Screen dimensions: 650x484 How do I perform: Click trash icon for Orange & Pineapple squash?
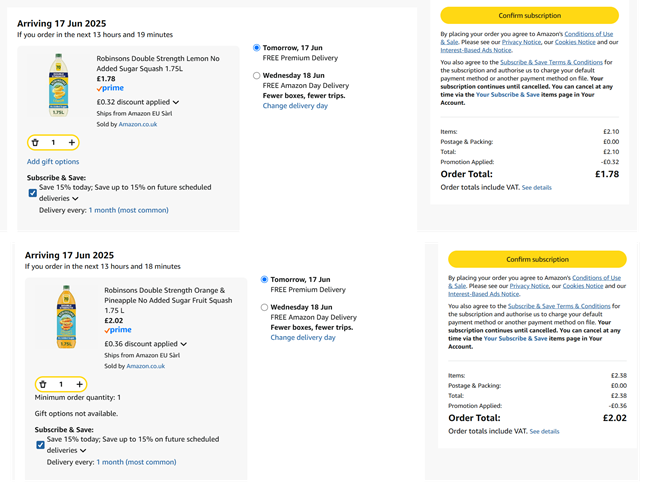coord(43,385)
